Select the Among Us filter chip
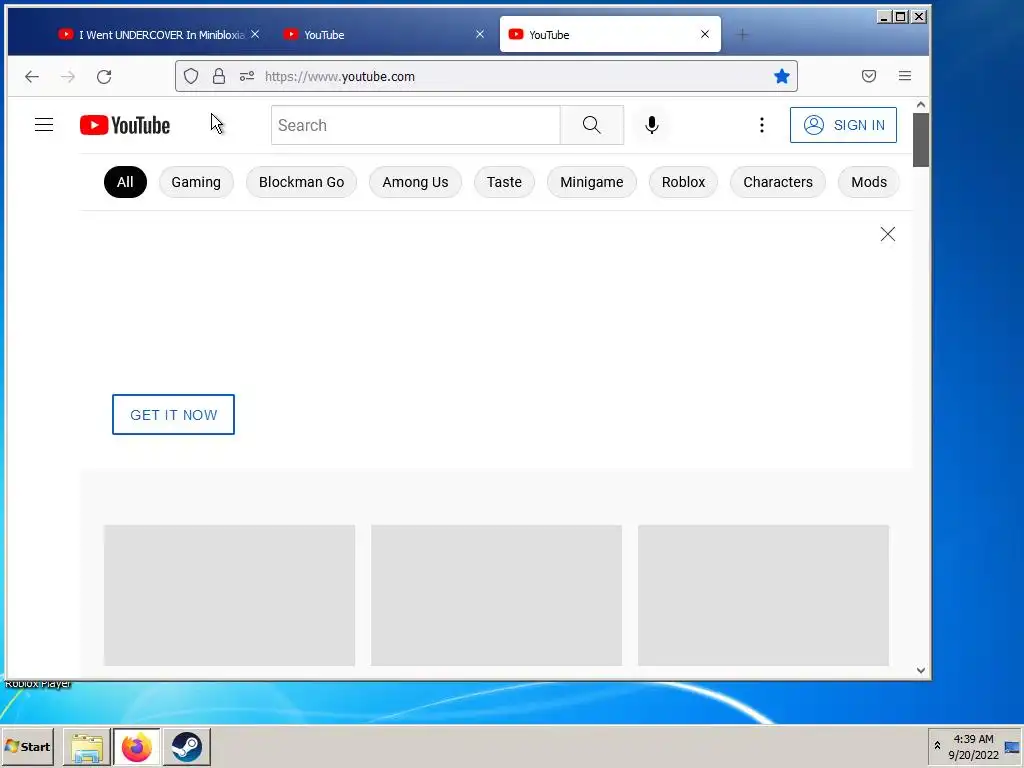 tap(415, 182)
